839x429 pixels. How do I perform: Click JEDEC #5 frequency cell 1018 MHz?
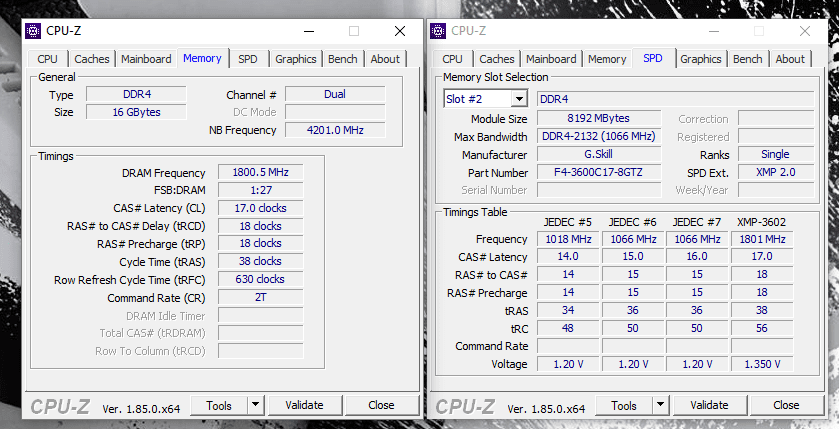568,239
